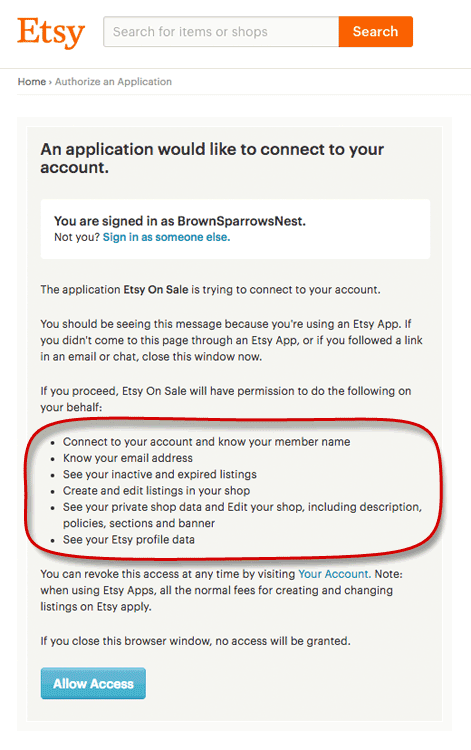Click the You should be seeing this message paragraph
Viewport: 471px width, 750px height.
tap(231, 341)
